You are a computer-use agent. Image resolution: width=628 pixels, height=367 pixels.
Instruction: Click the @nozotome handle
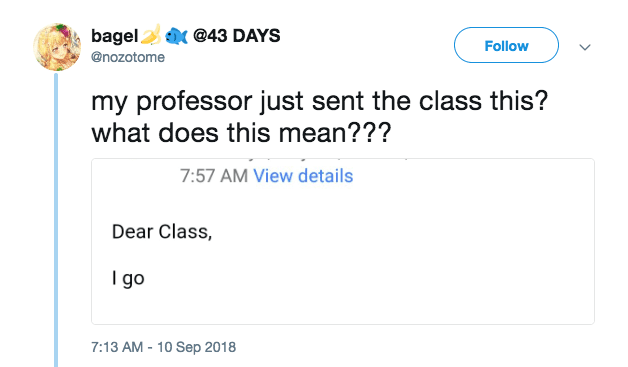[x=128, y=57]
